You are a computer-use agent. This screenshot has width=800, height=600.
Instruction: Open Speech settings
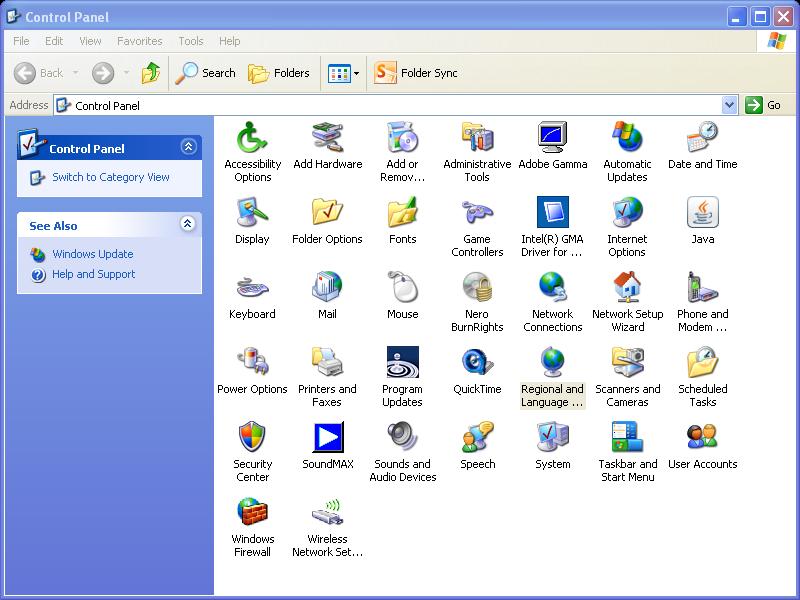pyautogui.click(x=478, y=445)
